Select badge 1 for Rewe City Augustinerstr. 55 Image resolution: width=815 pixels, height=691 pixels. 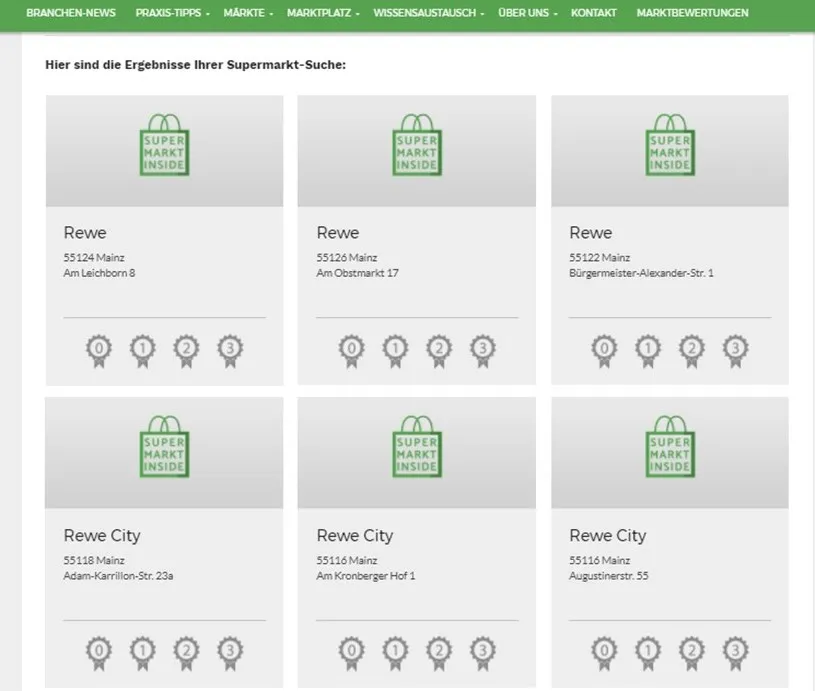click(x=648, y=654)
